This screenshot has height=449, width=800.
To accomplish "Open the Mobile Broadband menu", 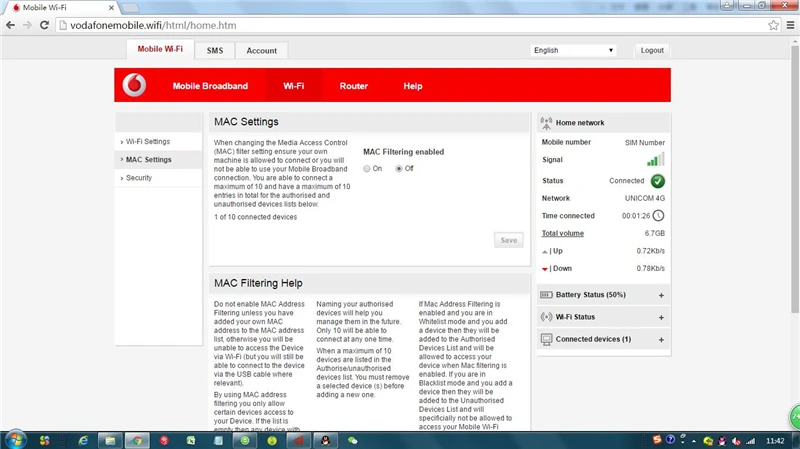I will tap(210, 86).
